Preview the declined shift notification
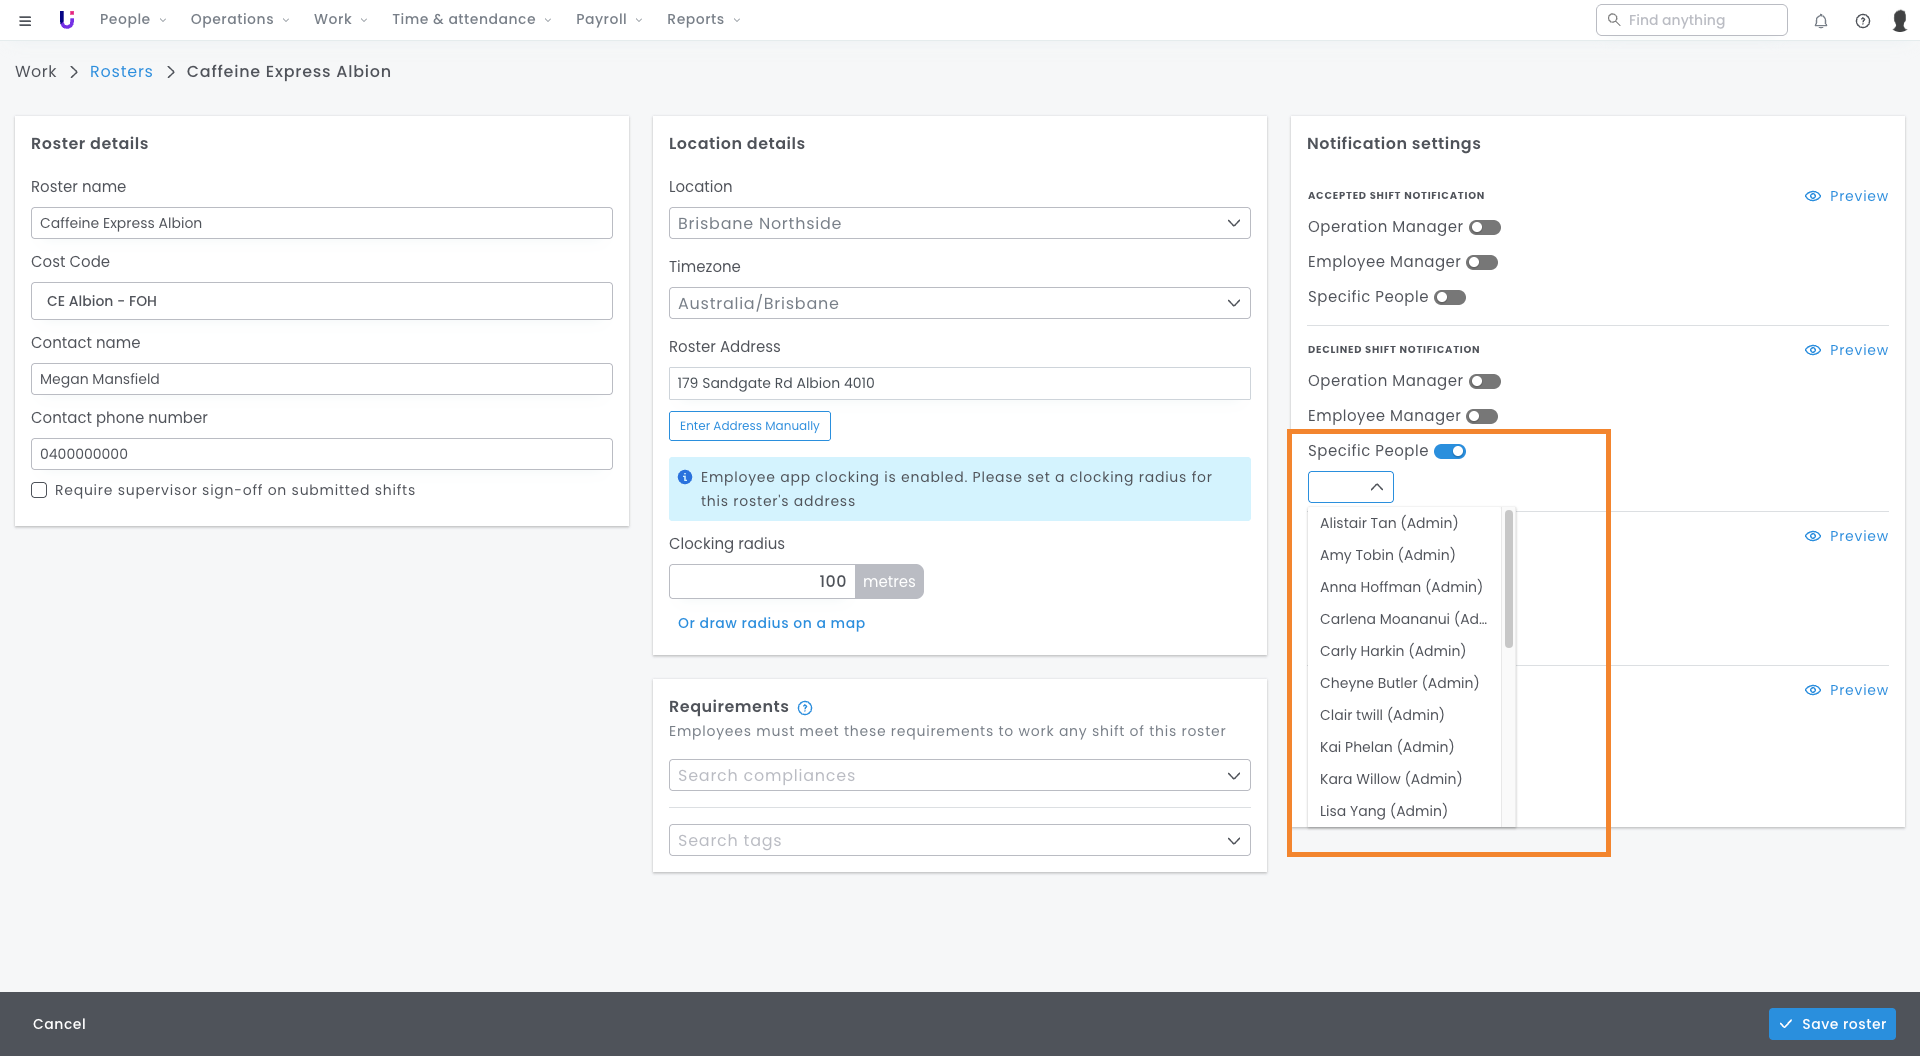 1846,350
